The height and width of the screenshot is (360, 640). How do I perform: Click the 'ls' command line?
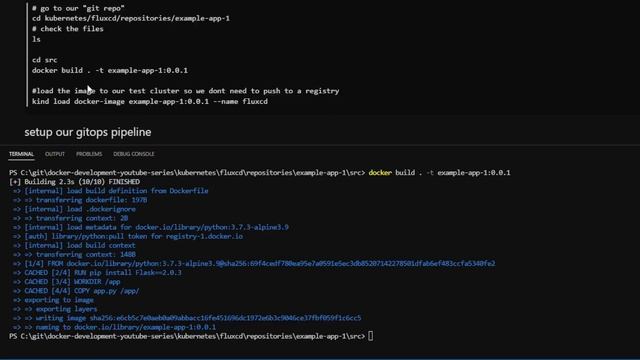tap(36, 39)
